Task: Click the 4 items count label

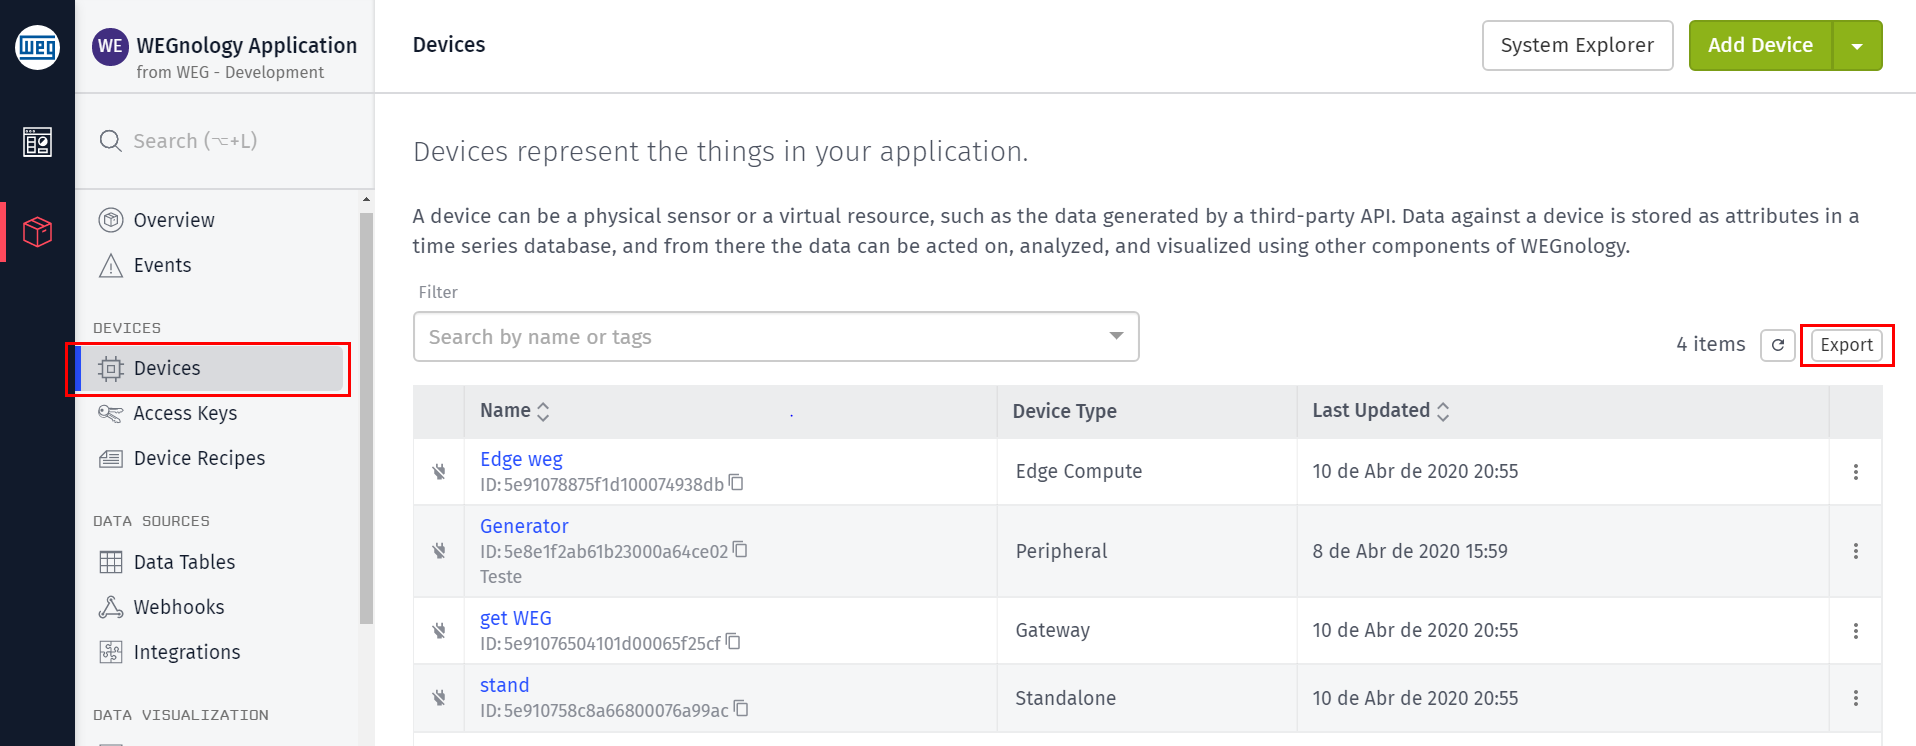Action: [1711, 345]
